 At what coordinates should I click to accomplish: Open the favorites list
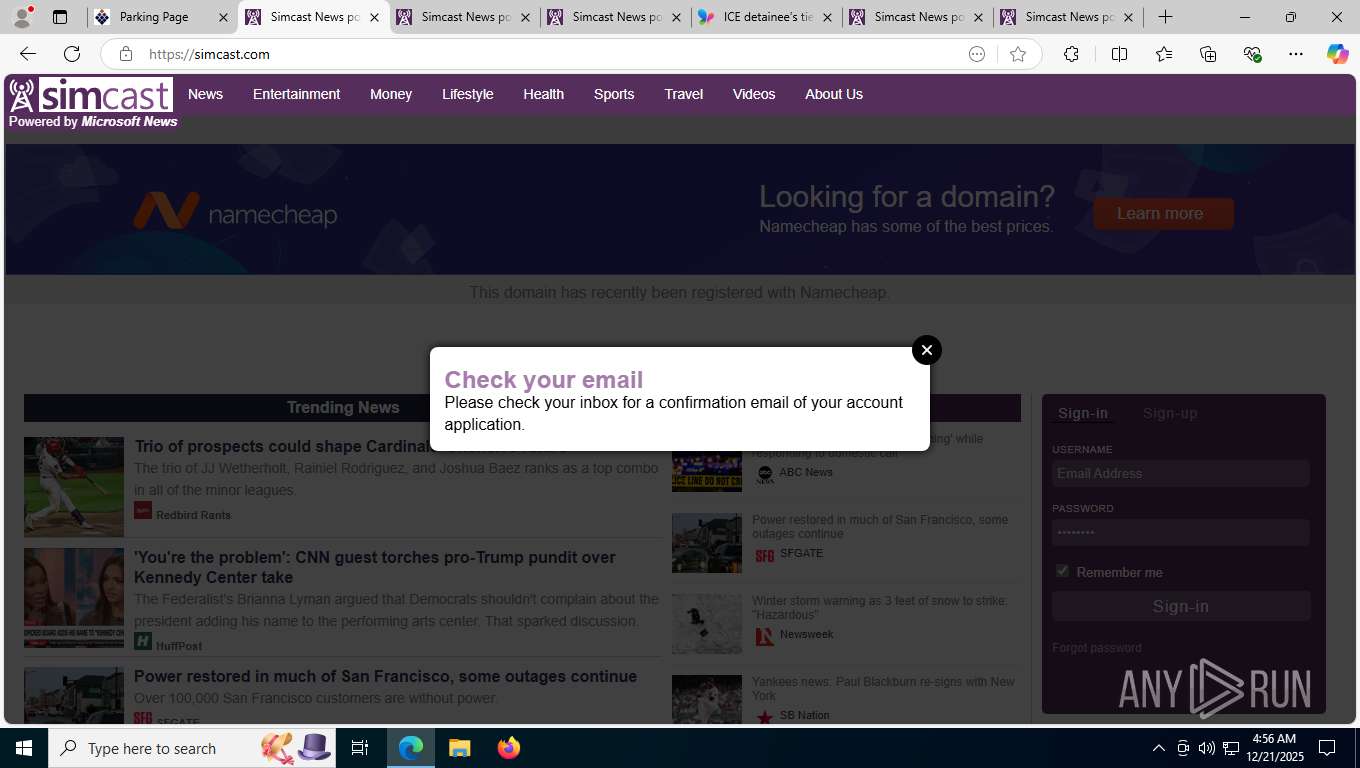tap(1164, 54)
